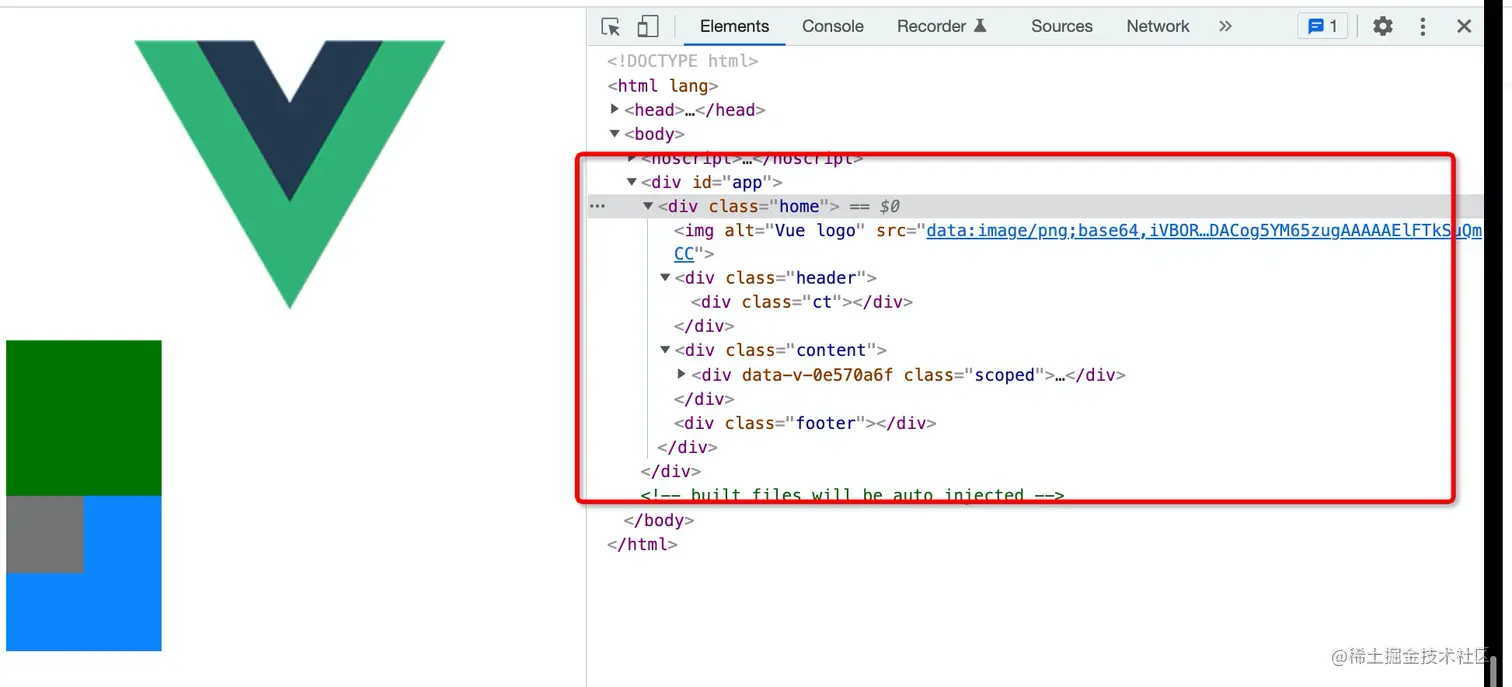Open DevTools settings gear icon
The image size is (1512, 687).
click(1382, 27)
